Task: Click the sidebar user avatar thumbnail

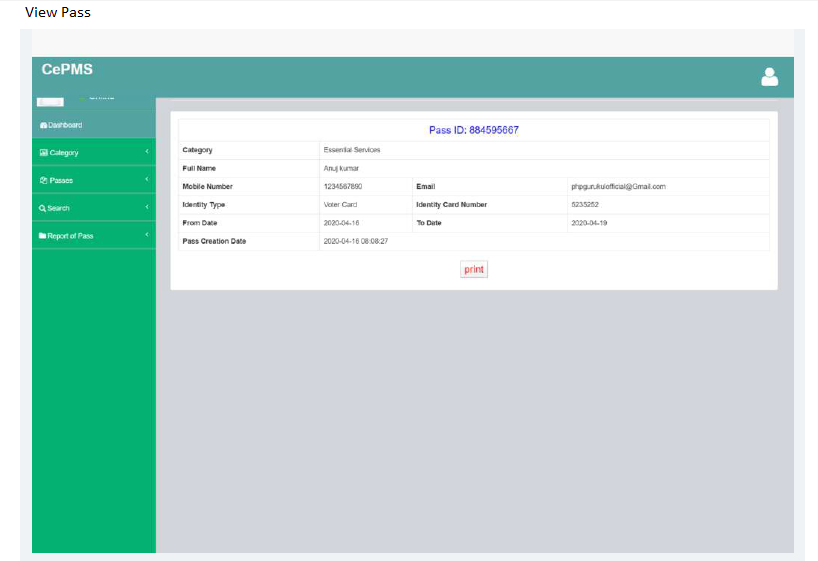Action: point(50,102)
